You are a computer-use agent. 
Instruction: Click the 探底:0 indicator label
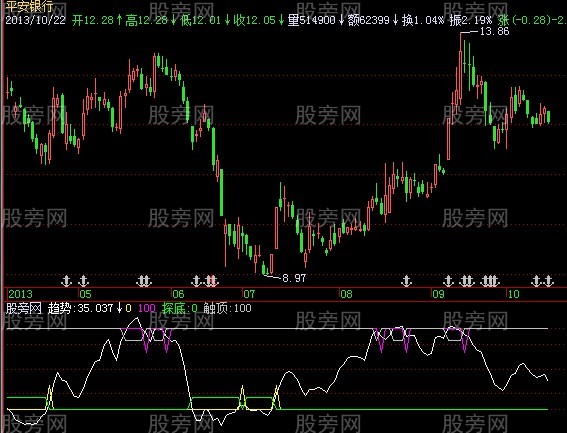pyautogui.click(x=180, y=309)
